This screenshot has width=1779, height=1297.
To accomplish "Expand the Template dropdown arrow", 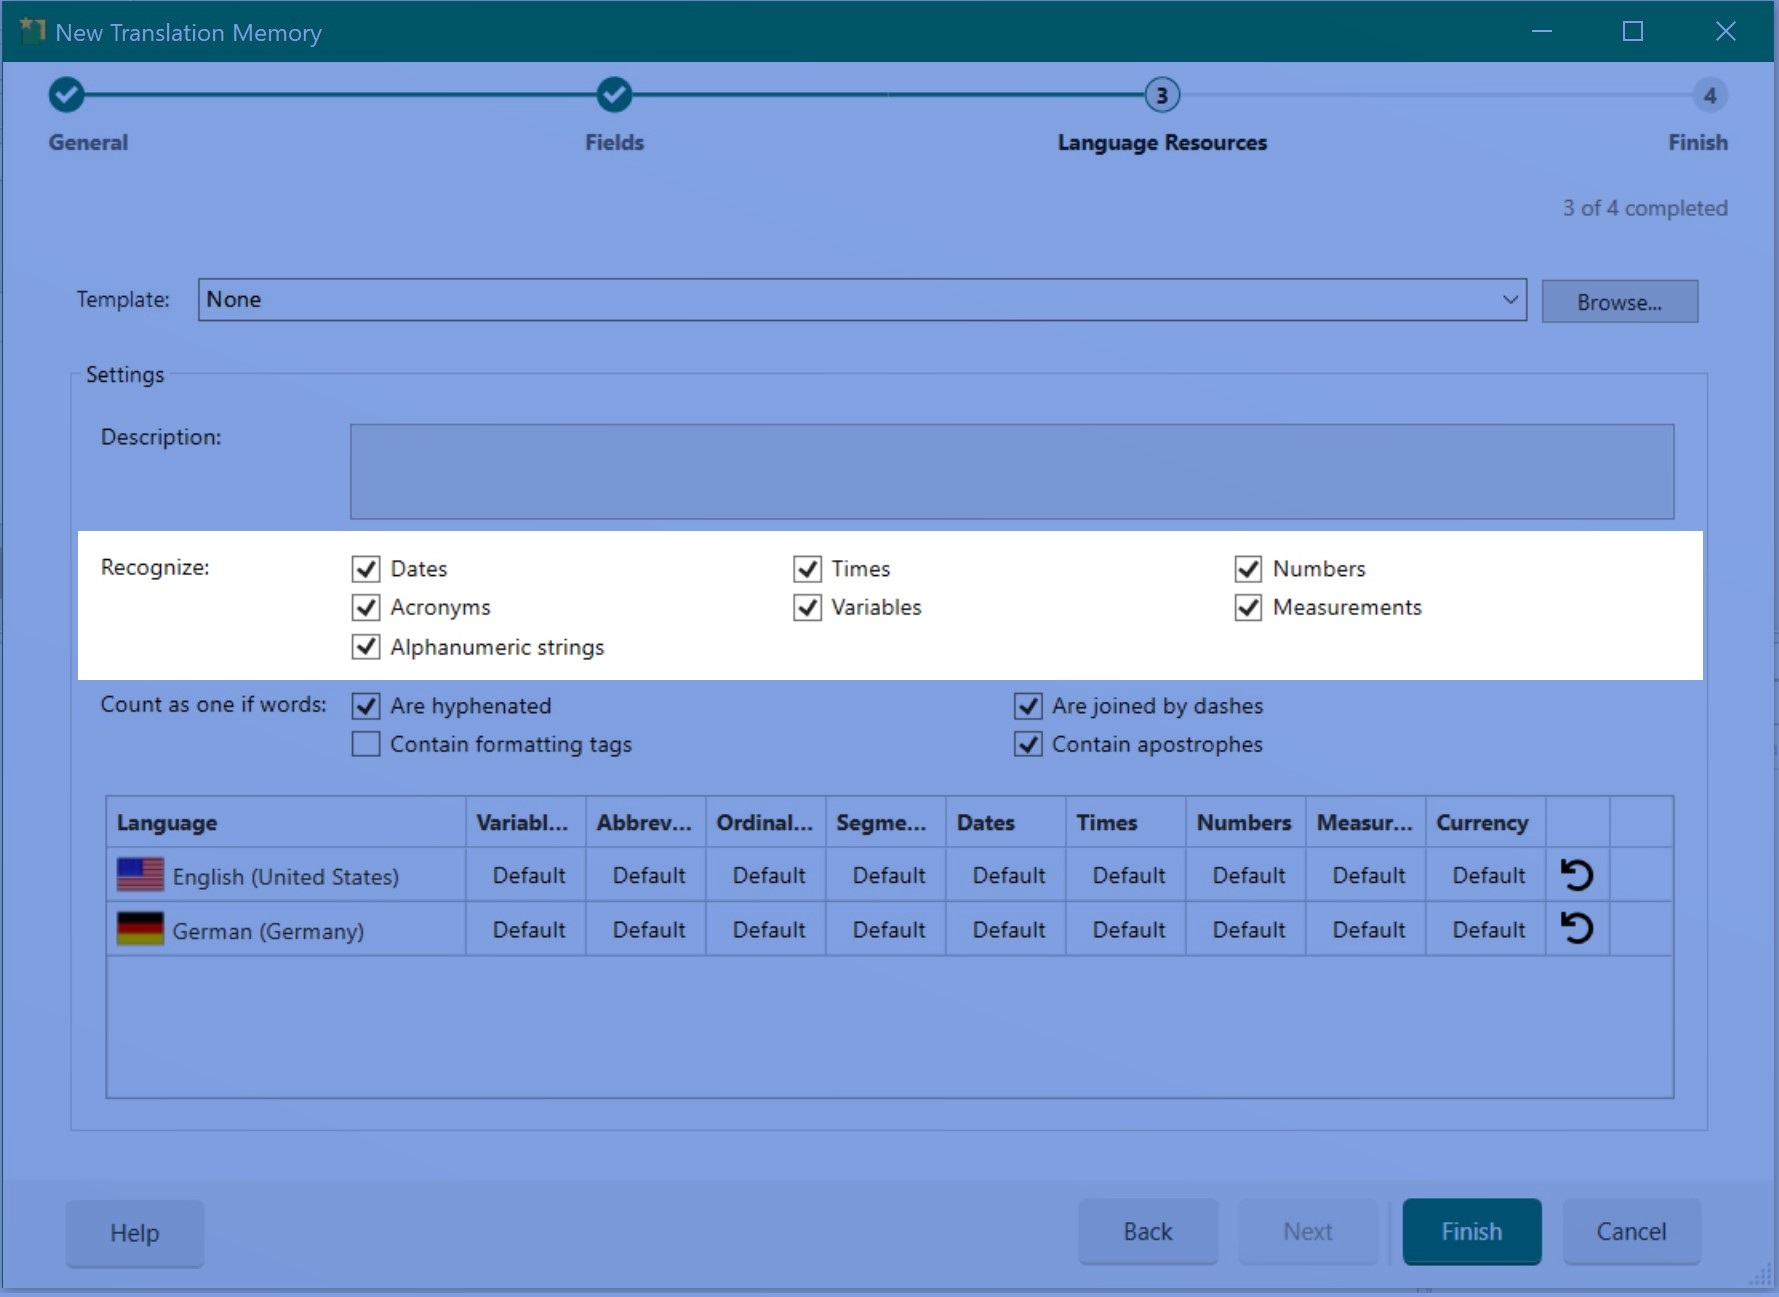I will point(1509,300).
